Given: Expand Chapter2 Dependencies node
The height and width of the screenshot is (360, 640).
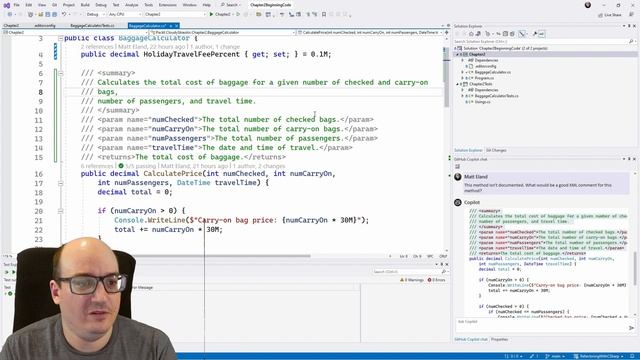Looking at the screenshot, I should pyautogui.click(x=463, y=60).
